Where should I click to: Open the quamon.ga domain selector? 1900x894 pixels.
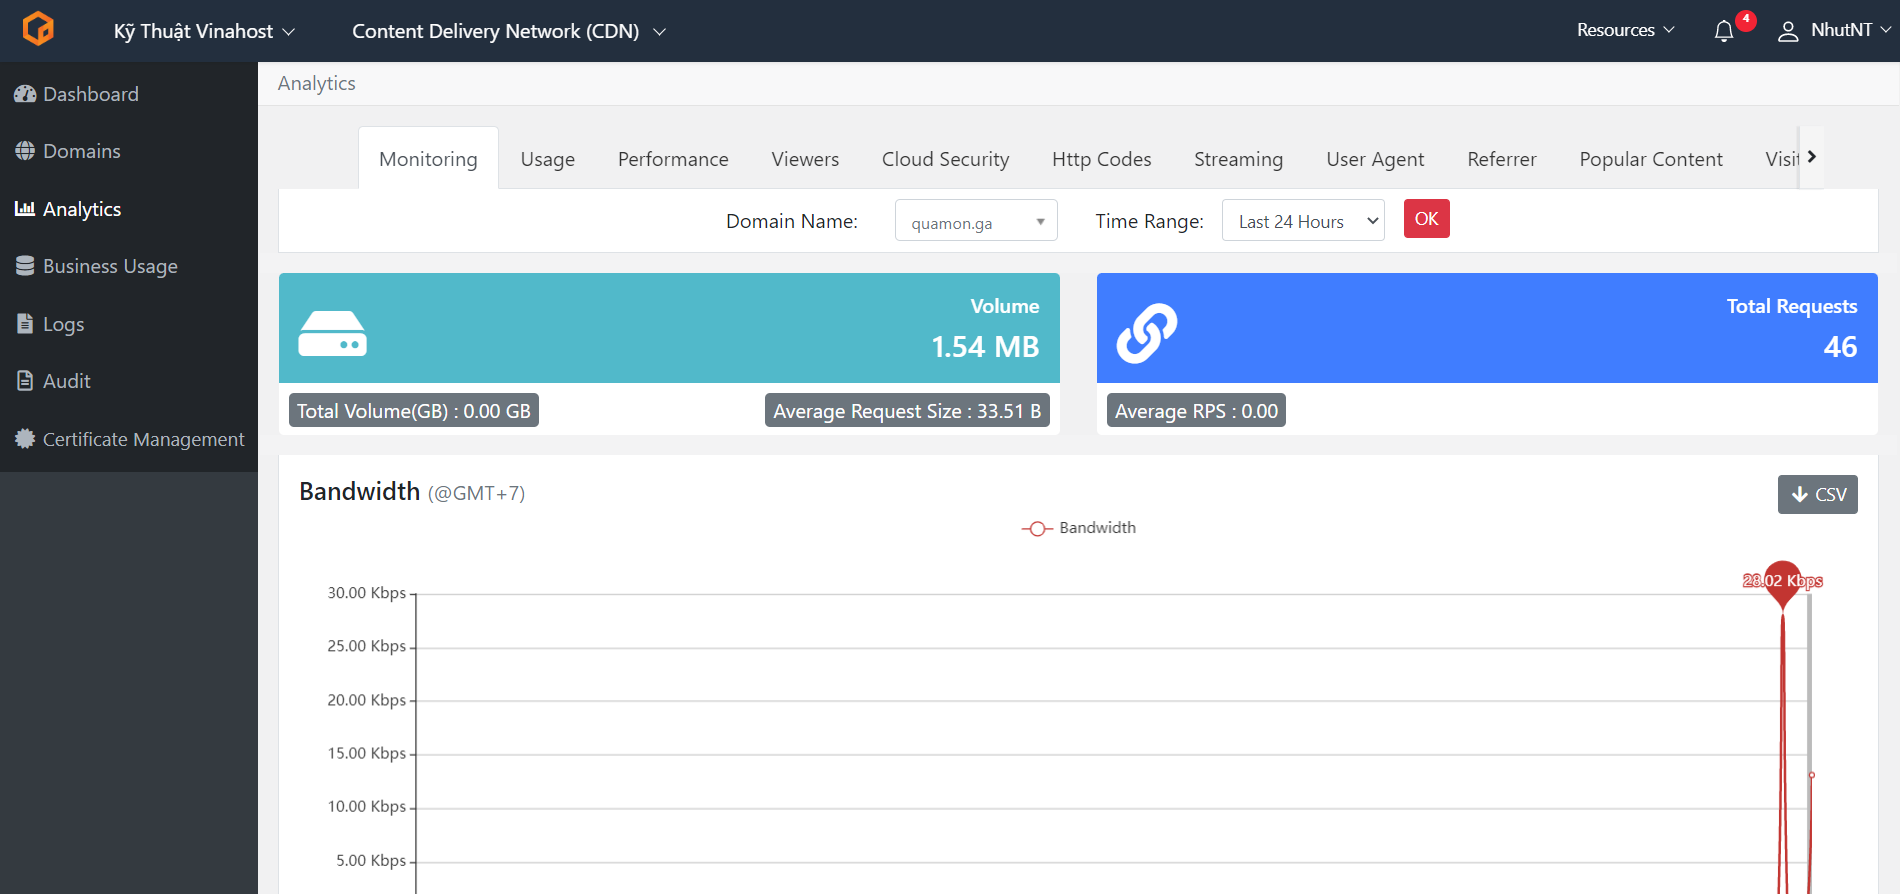coord(976,222)
